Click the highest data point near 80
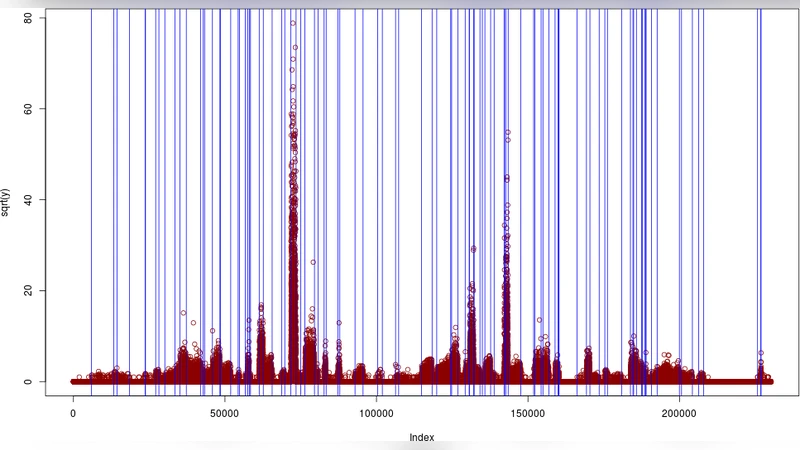 coord(292,23)
